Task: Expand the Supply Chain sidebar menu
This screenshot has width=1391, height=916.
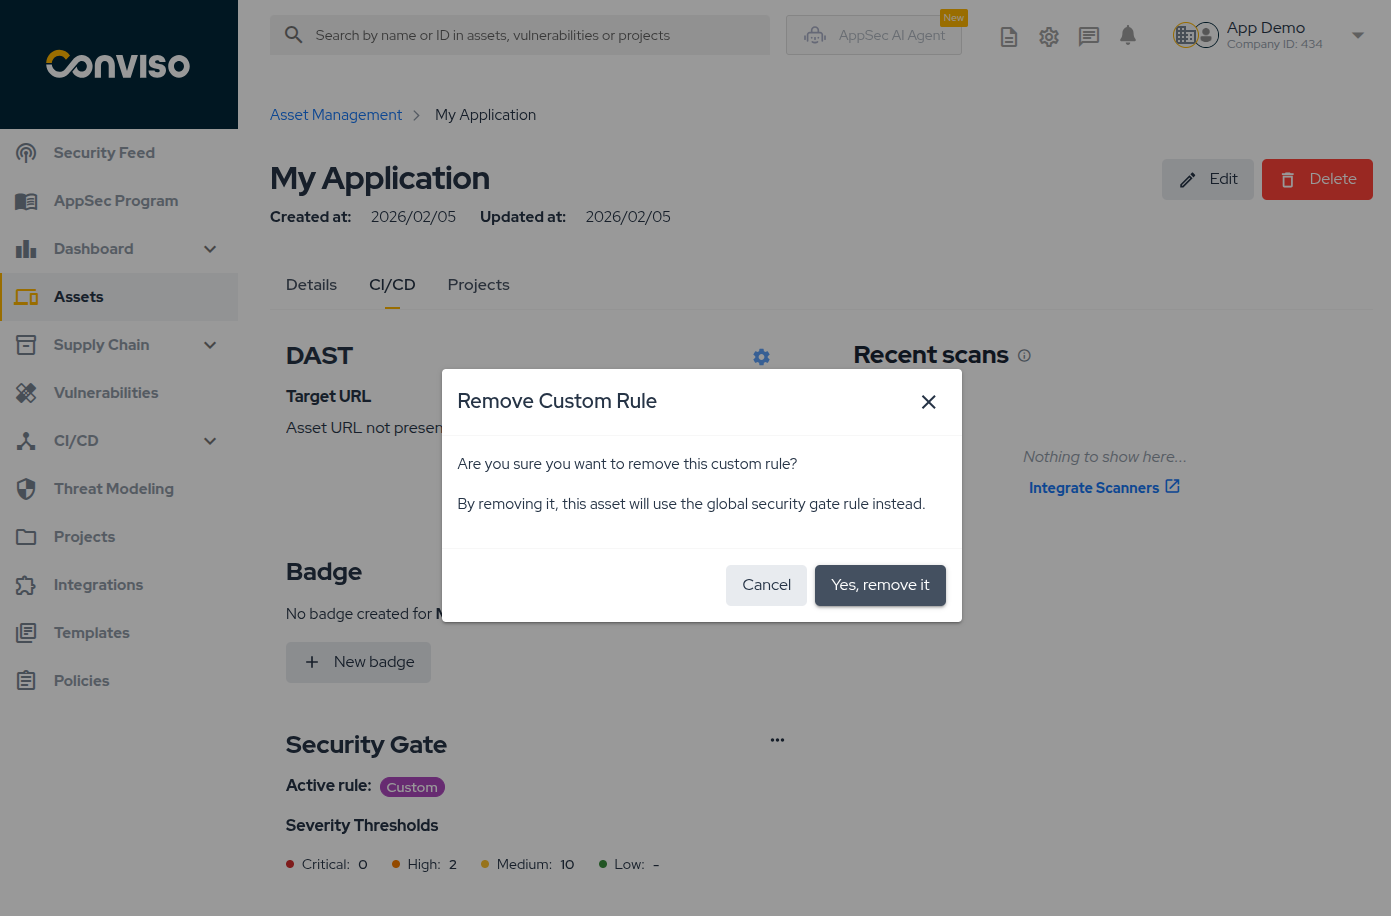Action: point(210,345)
